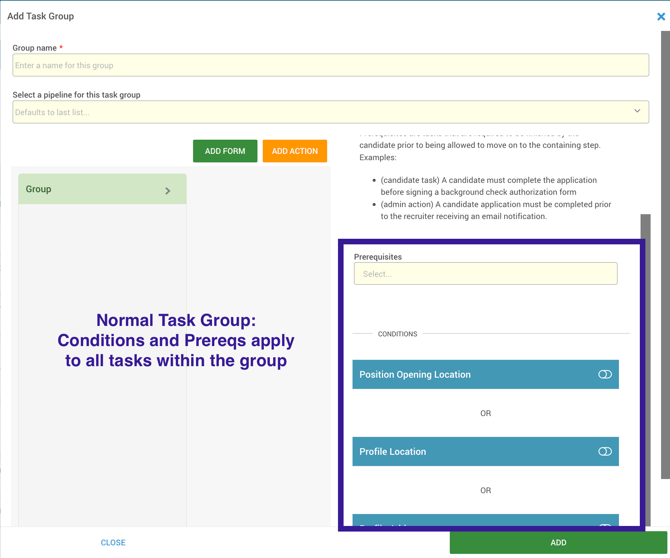This screenshot has height=558, width=670.
Task: Open the Prerequisites select box
Action: (485, 274)
